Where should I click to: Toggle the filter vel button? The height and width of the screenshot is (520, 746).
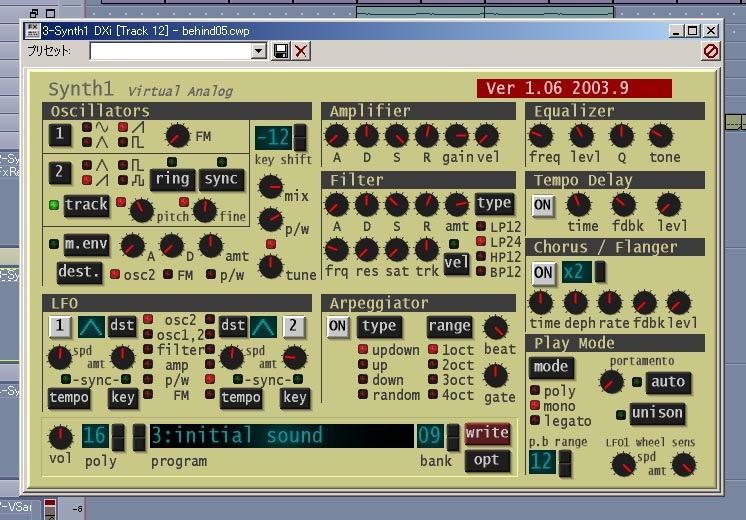(456, 263)
